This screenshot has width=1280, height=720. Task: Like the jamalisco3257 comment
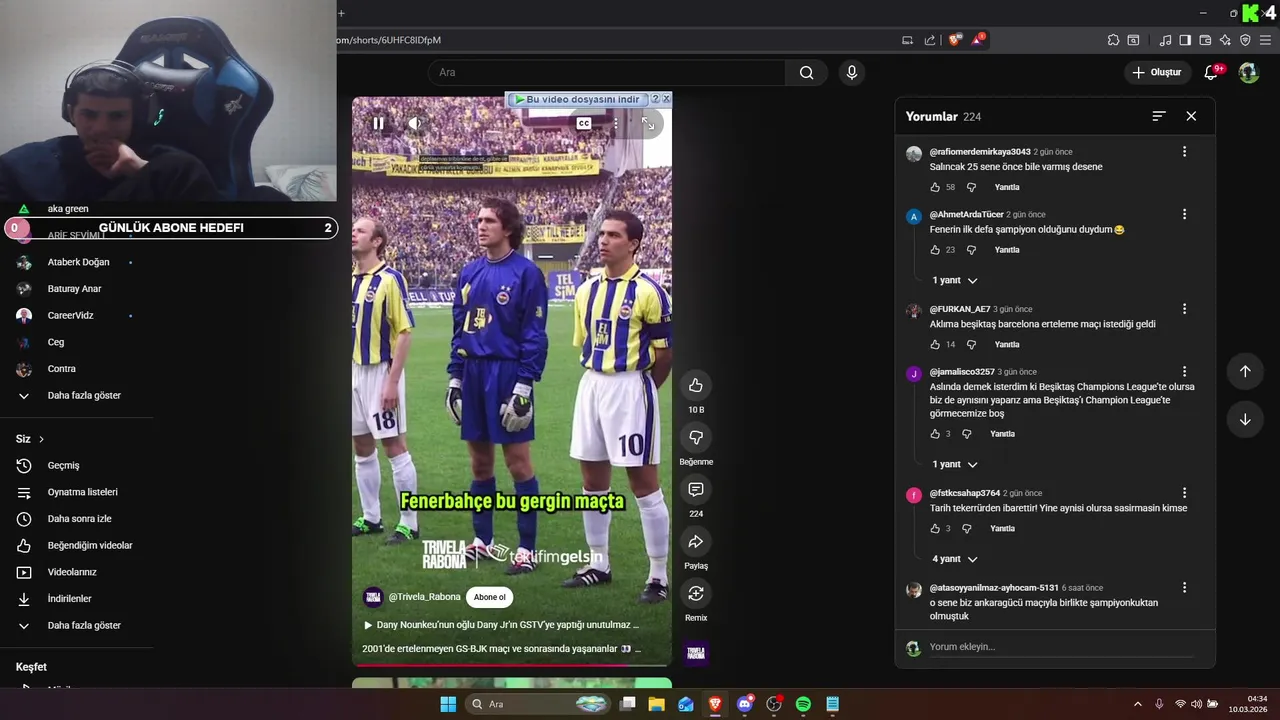[935, 434]
